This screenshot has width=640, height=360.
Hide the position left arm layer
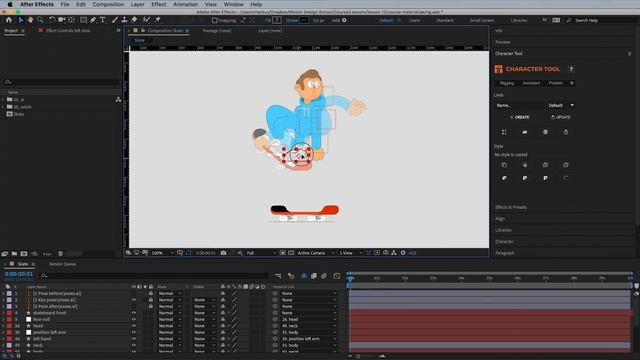pyautogui.click(x=133, y=332)
